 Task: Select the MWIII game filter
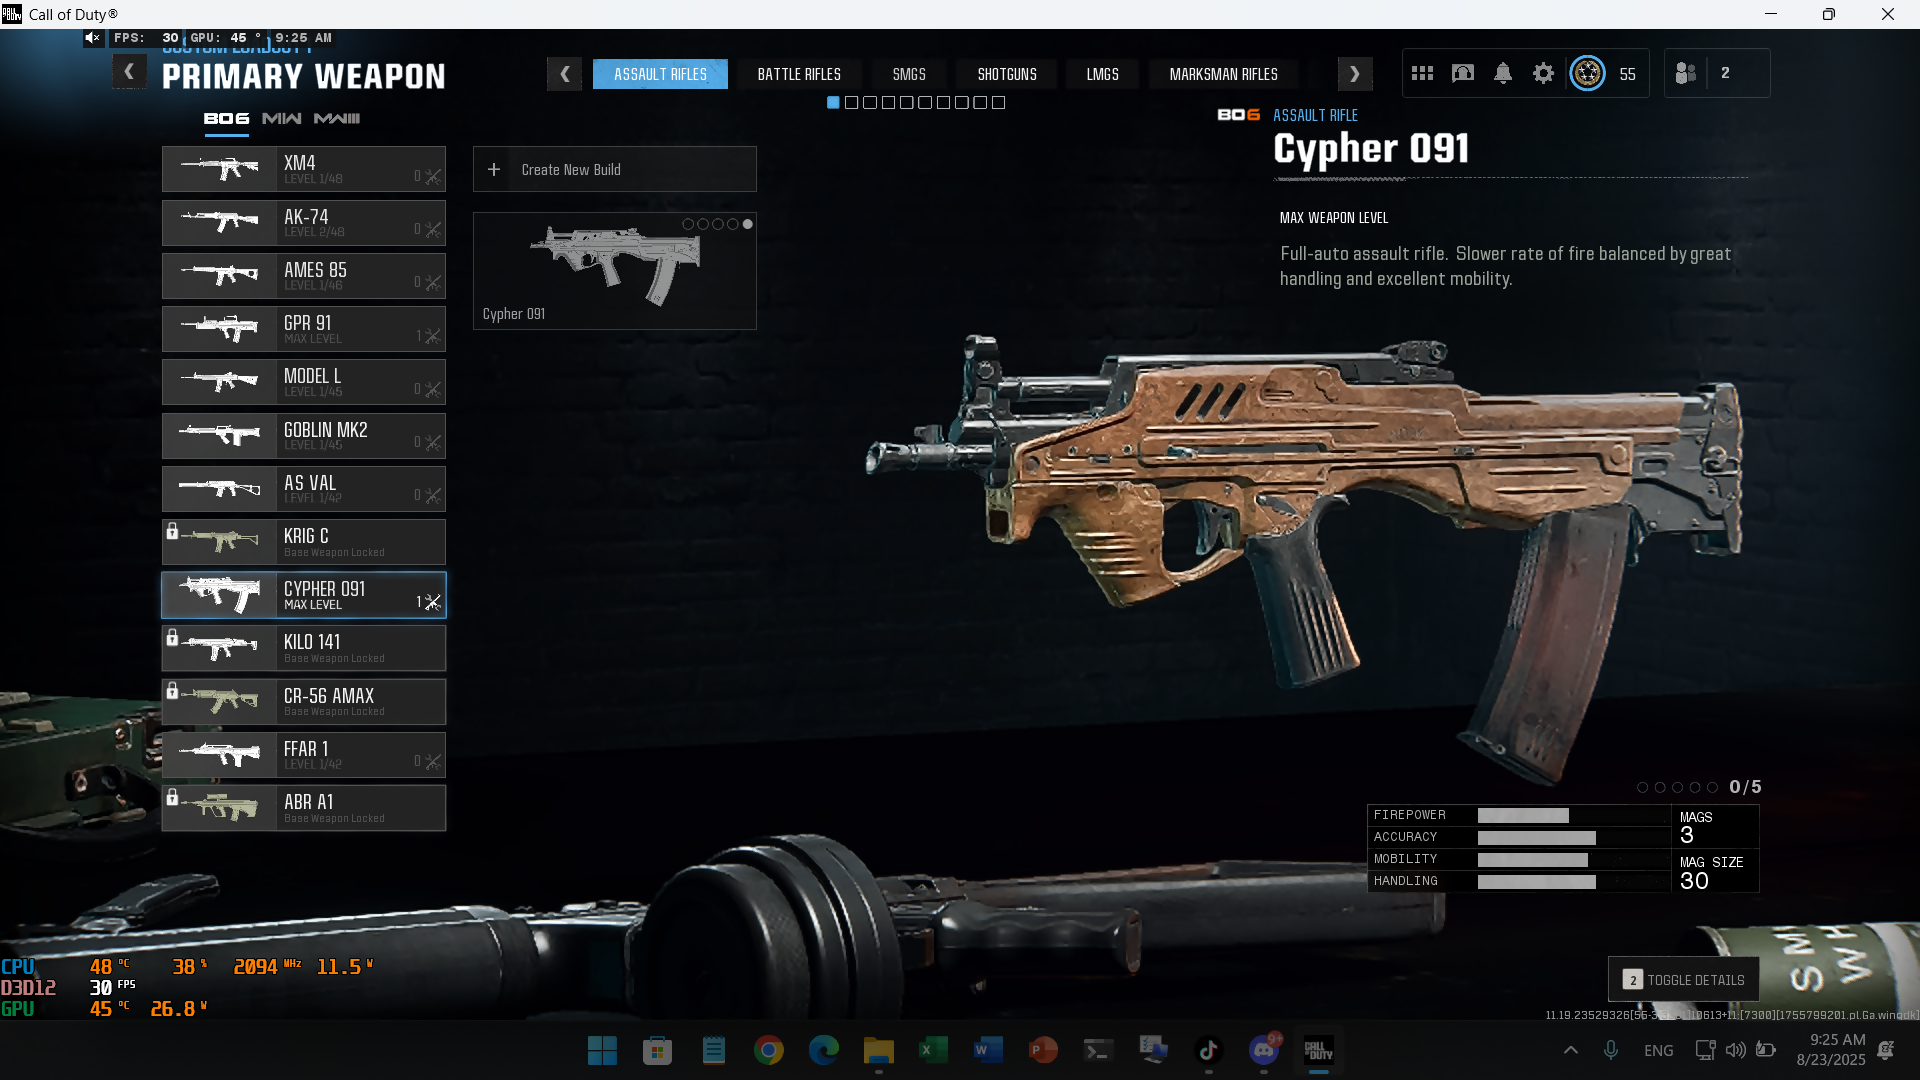point(337,118)
